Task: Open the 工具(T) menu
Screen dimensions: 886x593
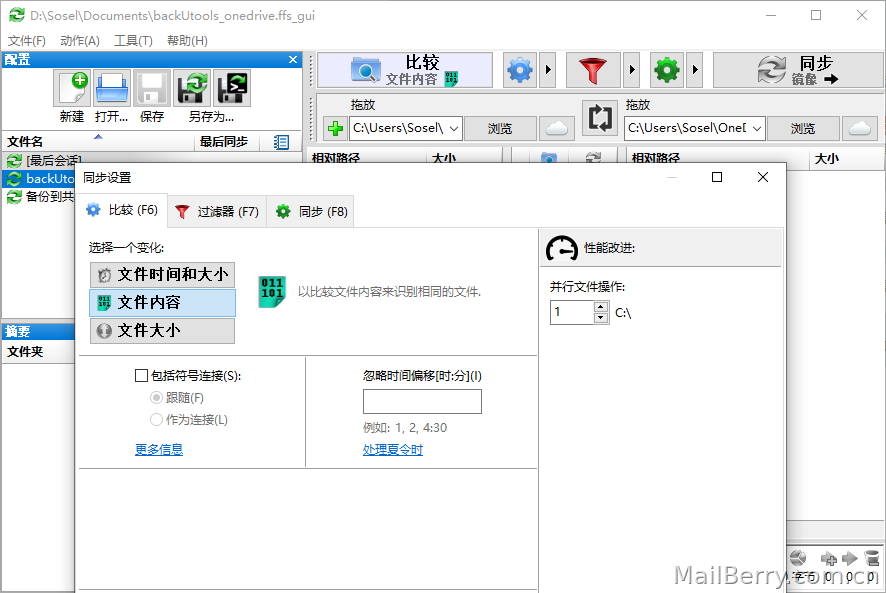Action: tap(133, 41)
